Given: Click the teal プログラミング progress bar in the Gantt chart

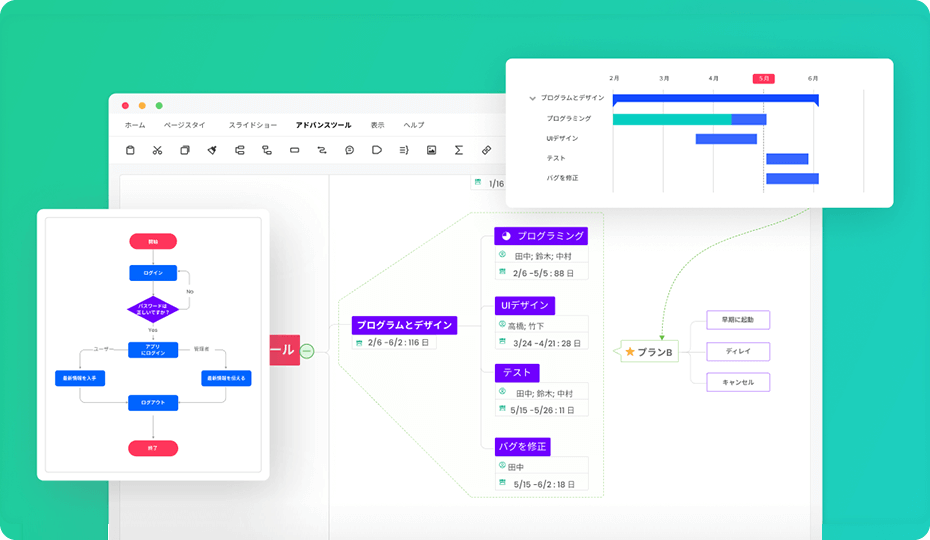Looking at the screenshot, I should coord(671,119).
